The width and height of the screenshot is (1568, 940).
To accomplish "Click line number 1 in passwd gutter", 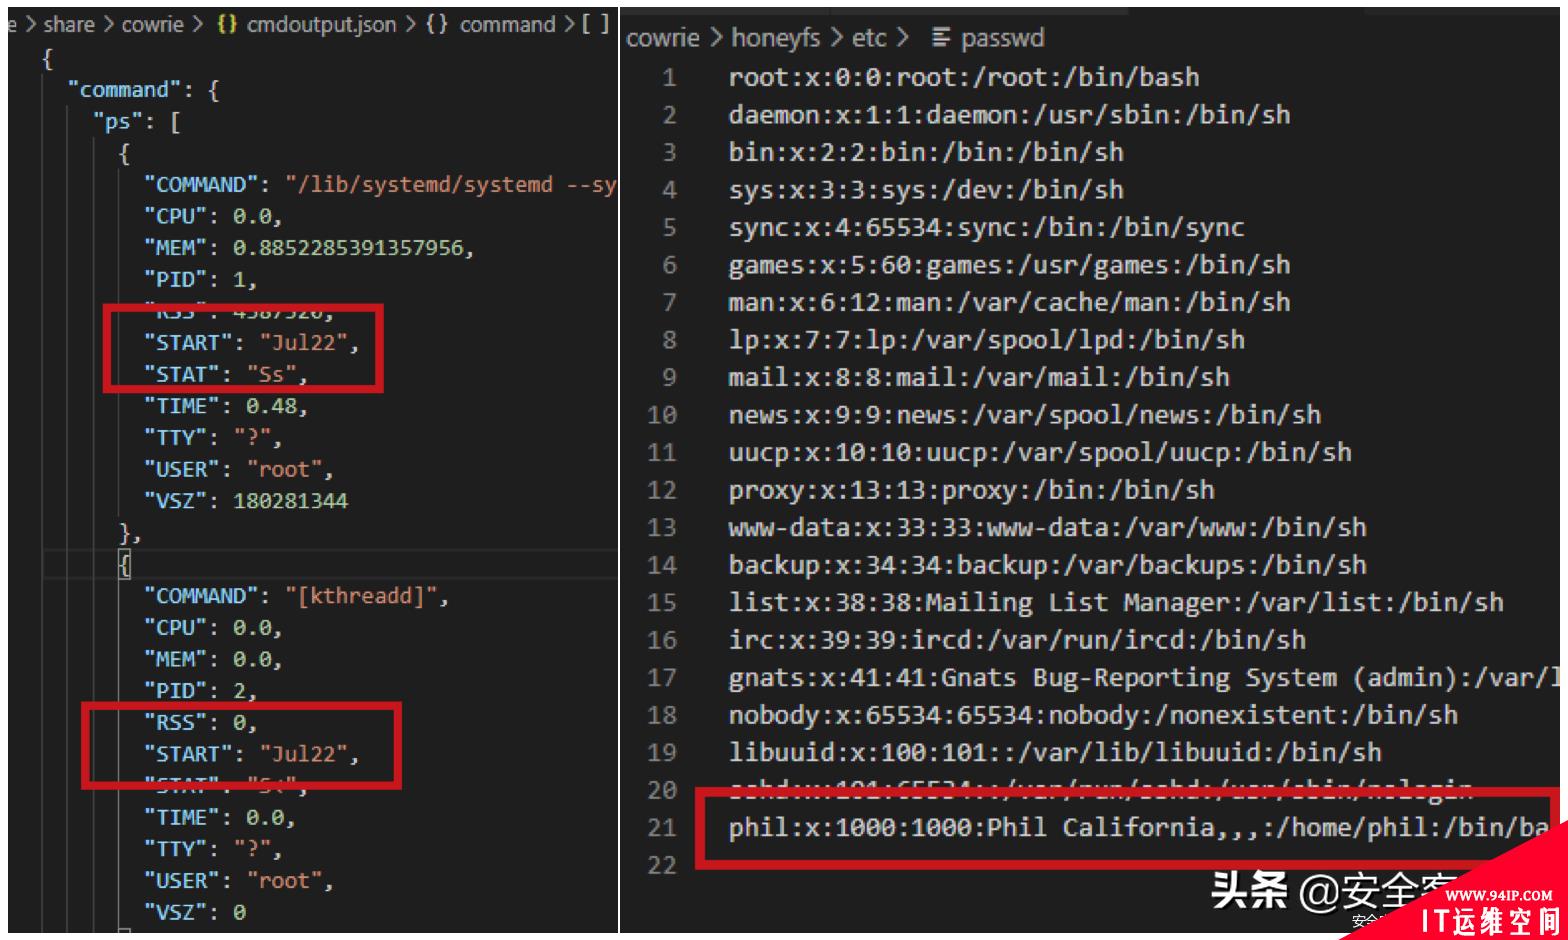I will 669,77.
